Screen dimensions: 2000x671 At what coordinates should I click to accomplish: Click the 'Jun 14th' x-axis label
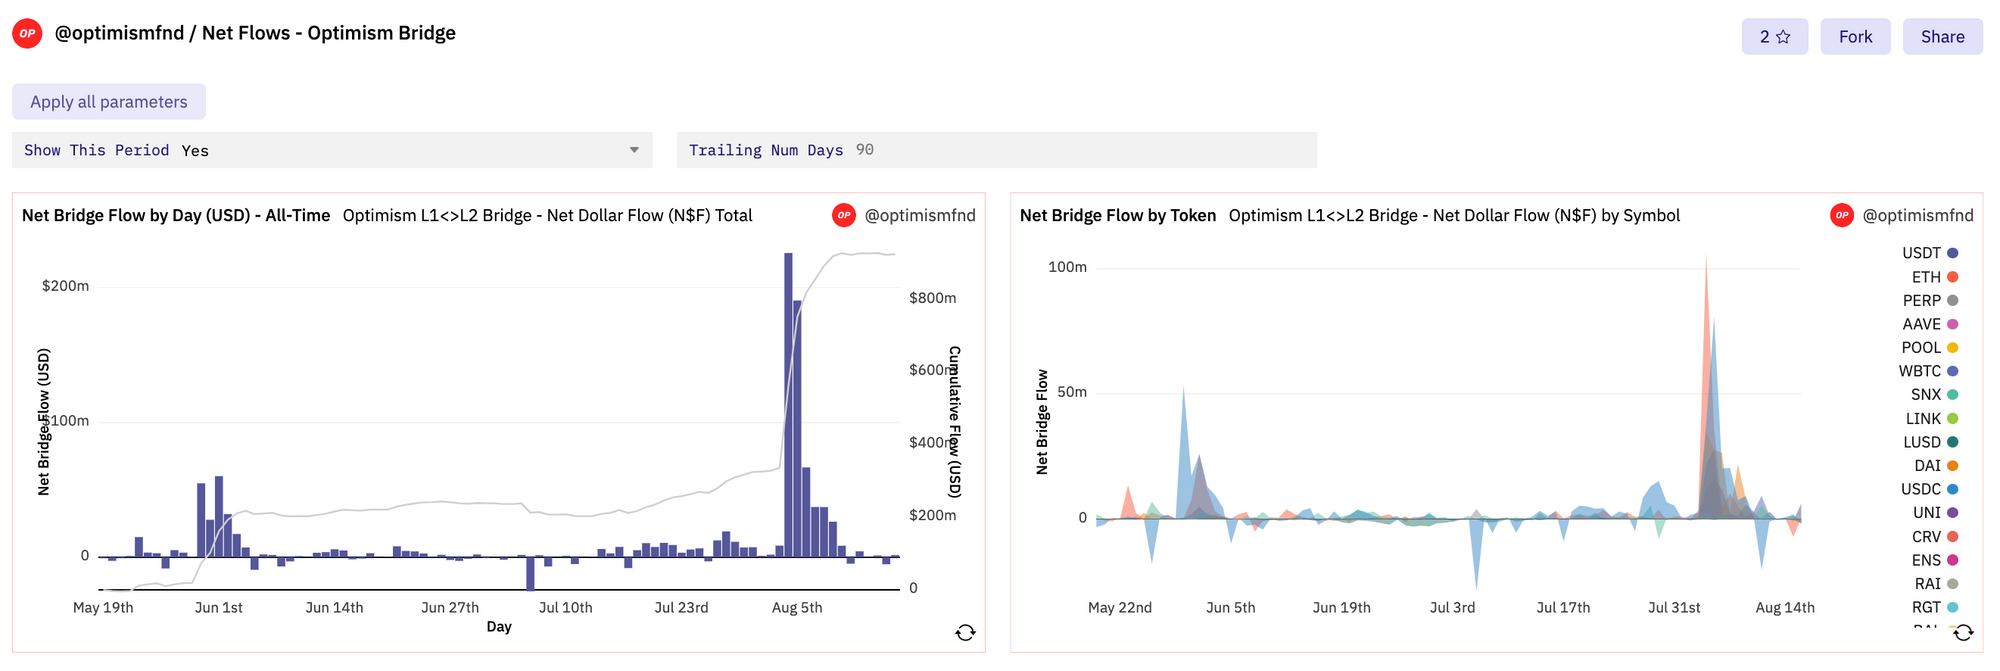pos(335,608)
